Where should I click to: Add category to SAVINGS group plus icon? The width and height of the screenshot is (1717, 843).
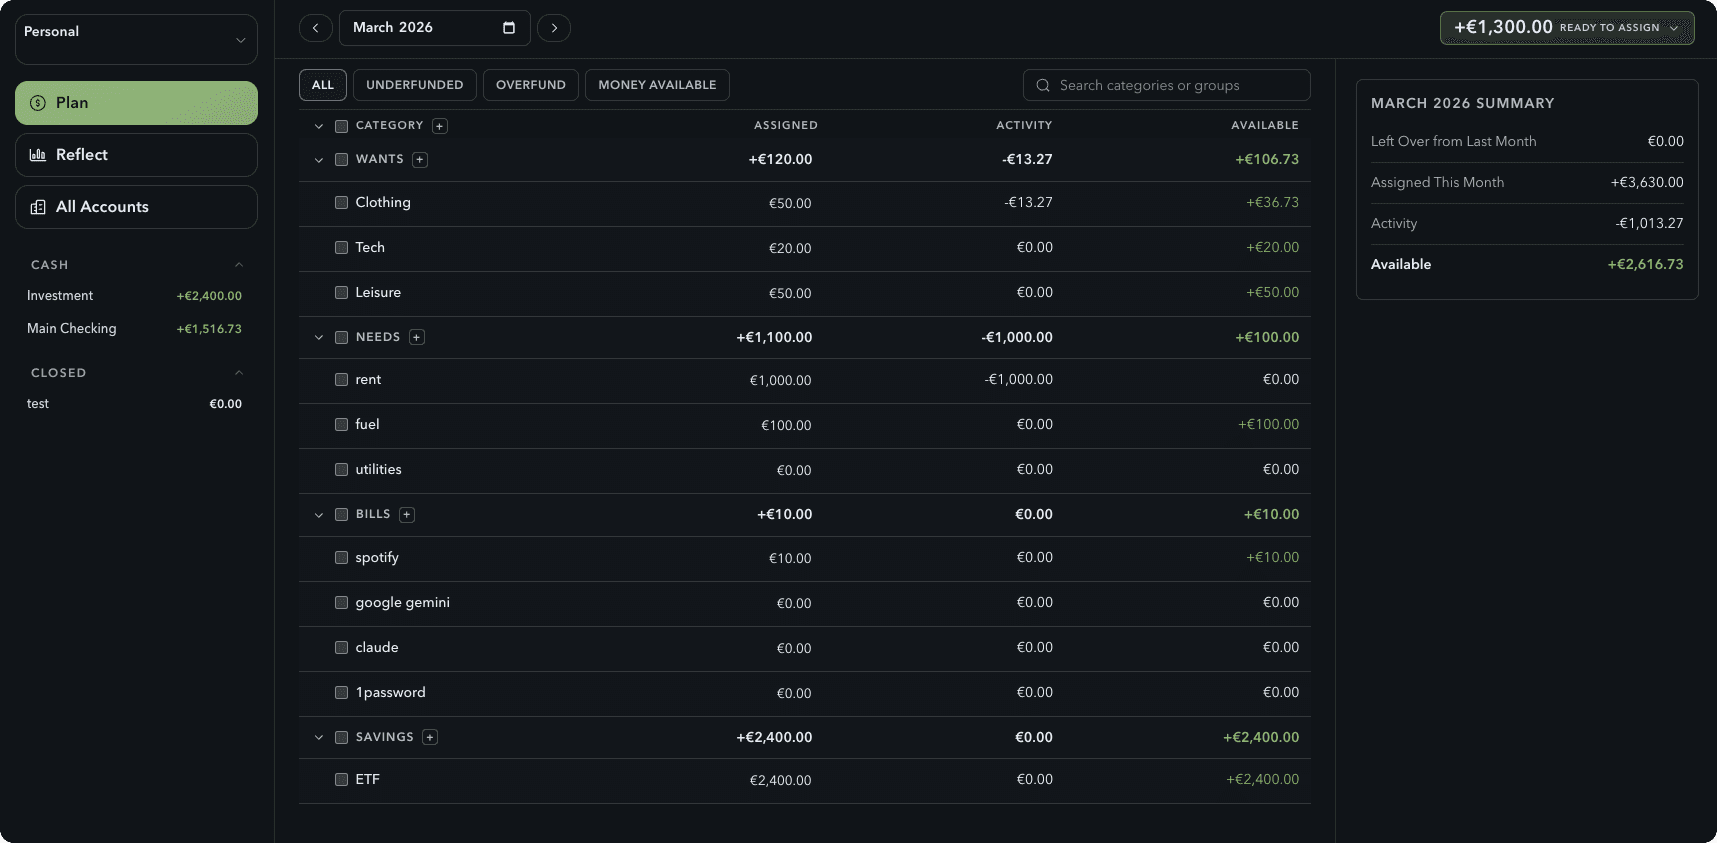tap(430, 737)
